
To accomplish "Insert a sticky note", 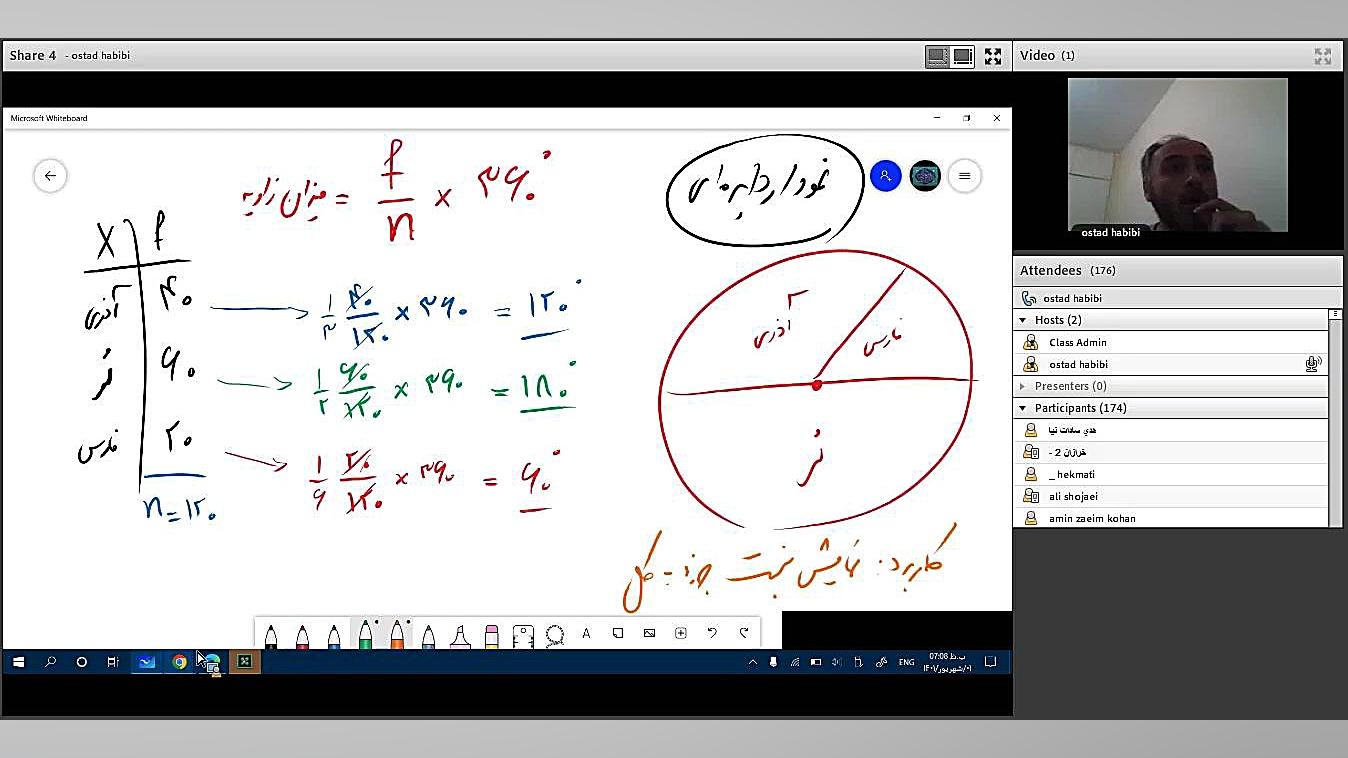I will click(x=618, y=633).
